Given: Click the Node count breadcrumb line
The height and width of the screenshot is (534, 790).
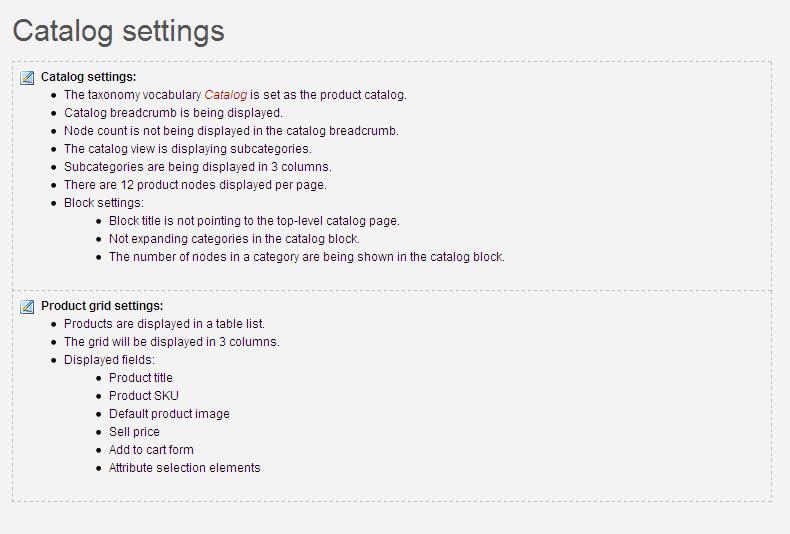Looking at the screenshot, I should click(231, 131).
